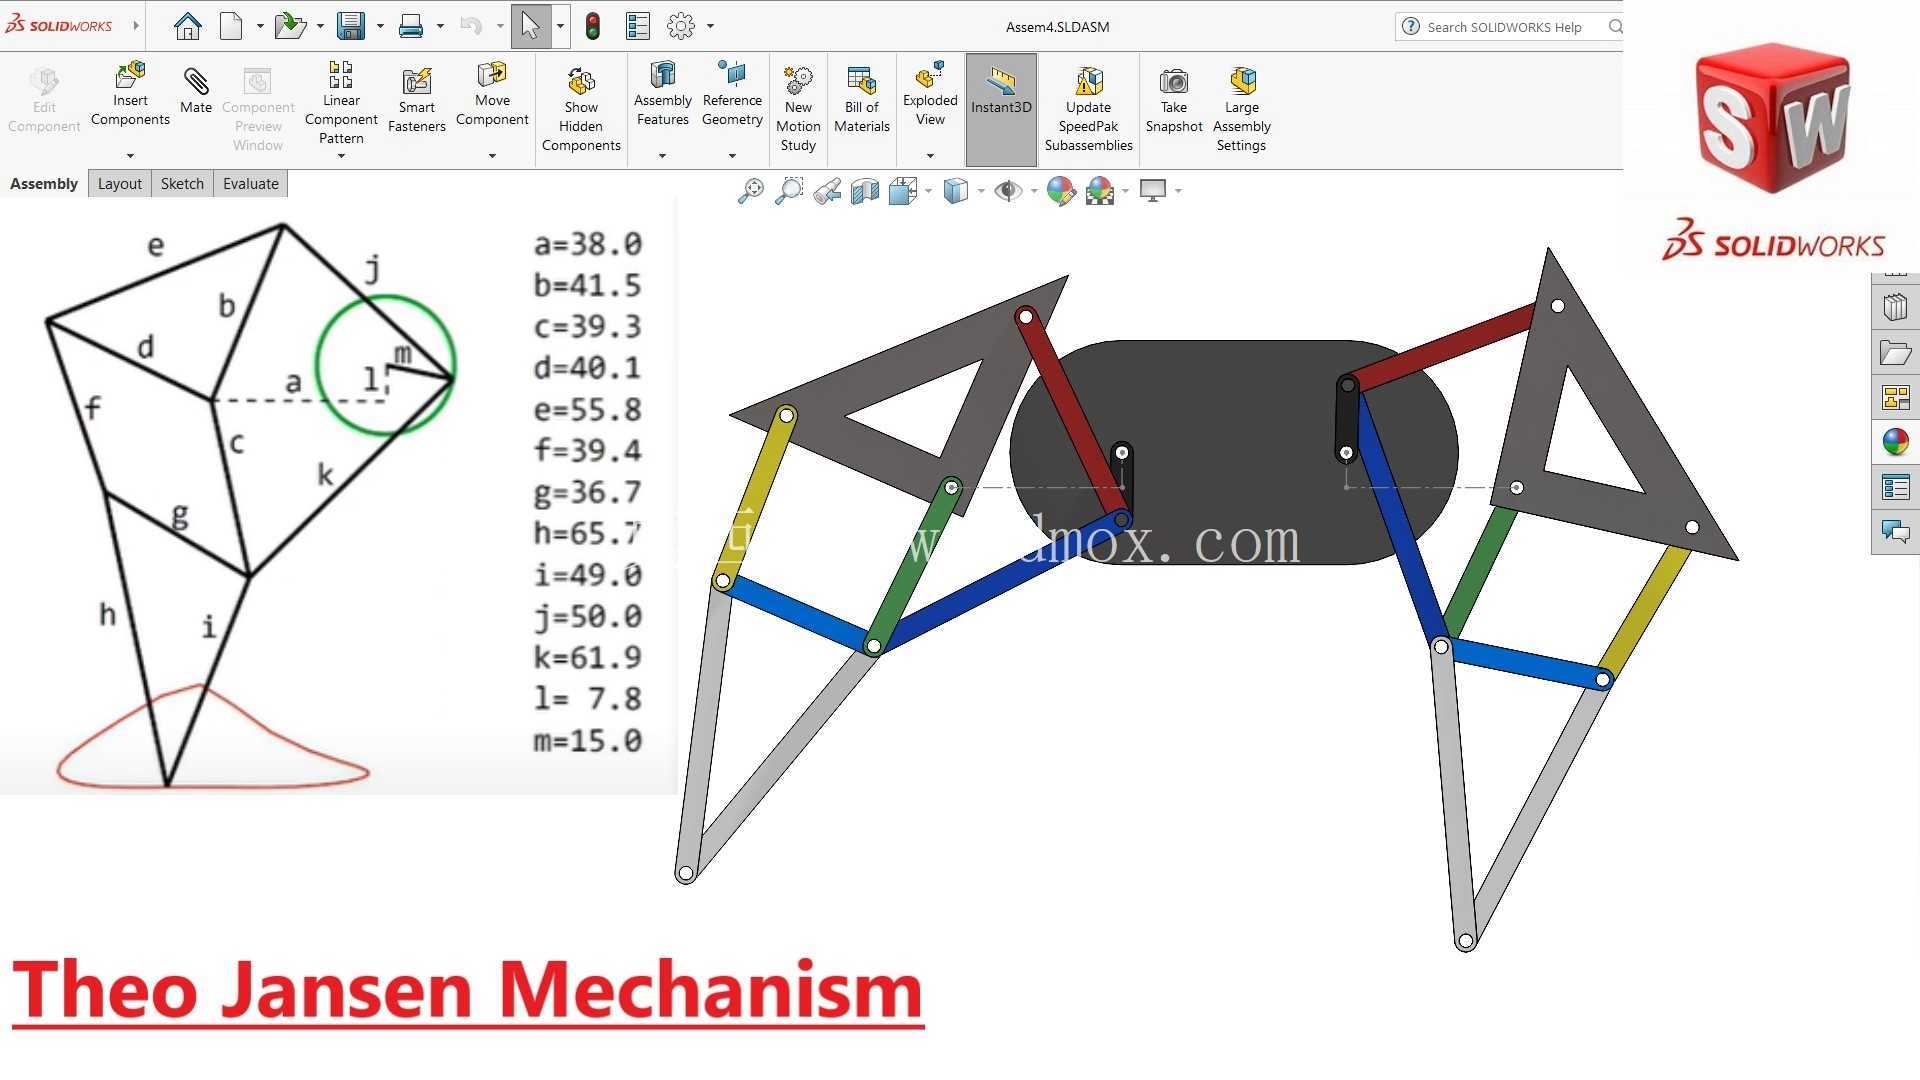Switch to the Evaluate tab
Viewport: 1920px width, 1080px height.
click(251, 184)
